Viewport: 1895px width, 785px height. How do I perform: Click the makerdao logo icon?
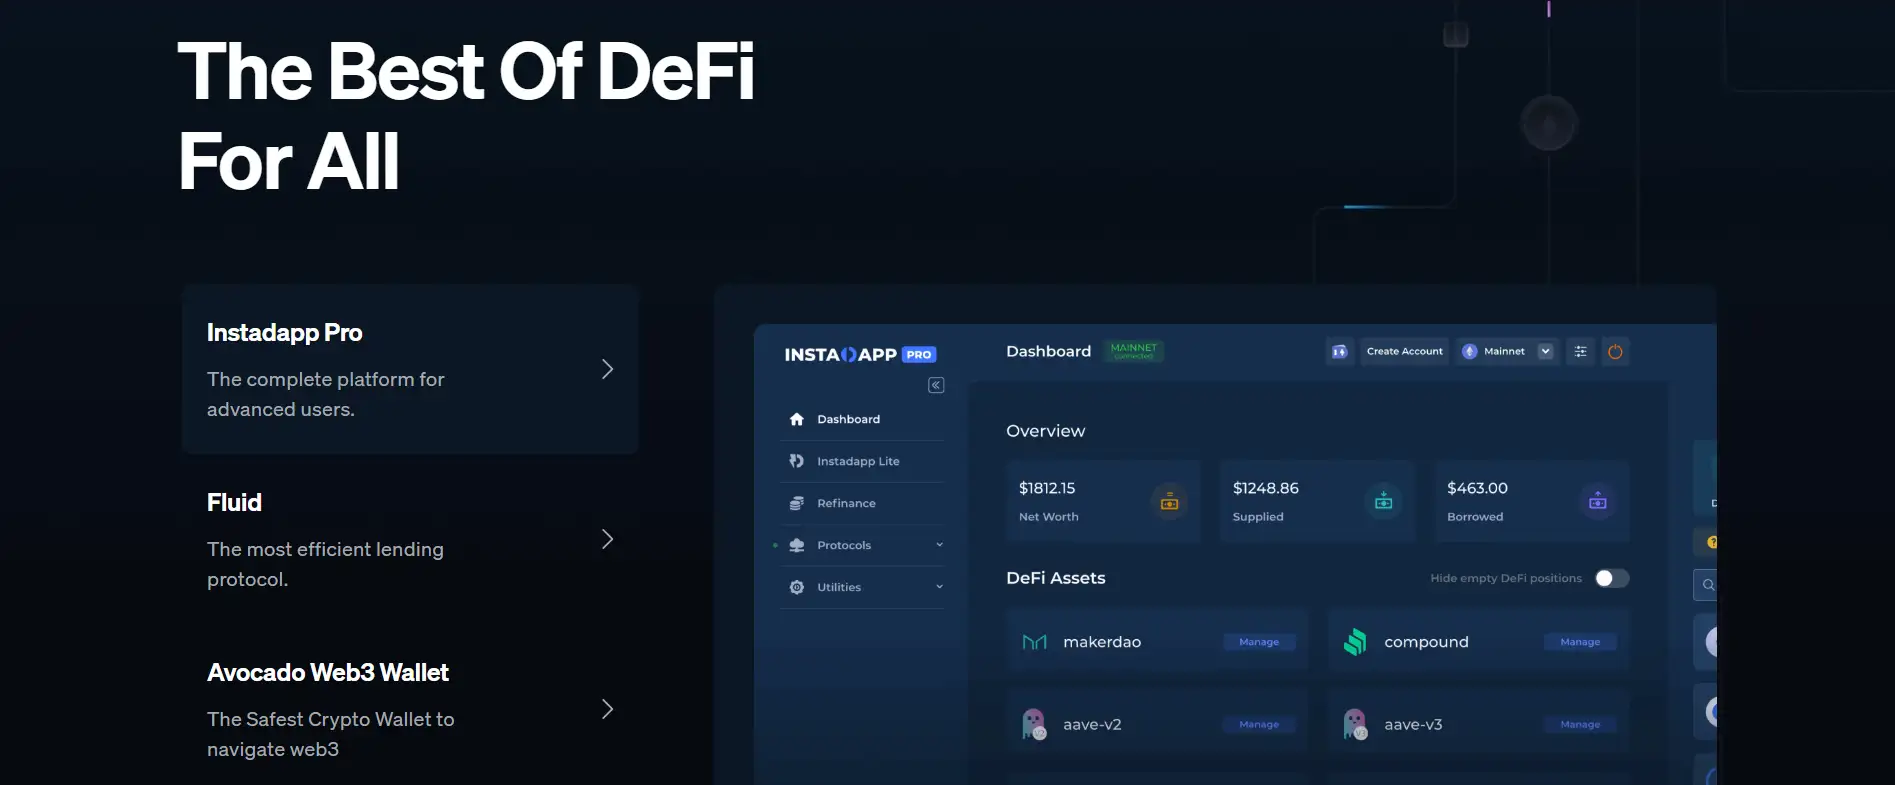(1034, 642)
